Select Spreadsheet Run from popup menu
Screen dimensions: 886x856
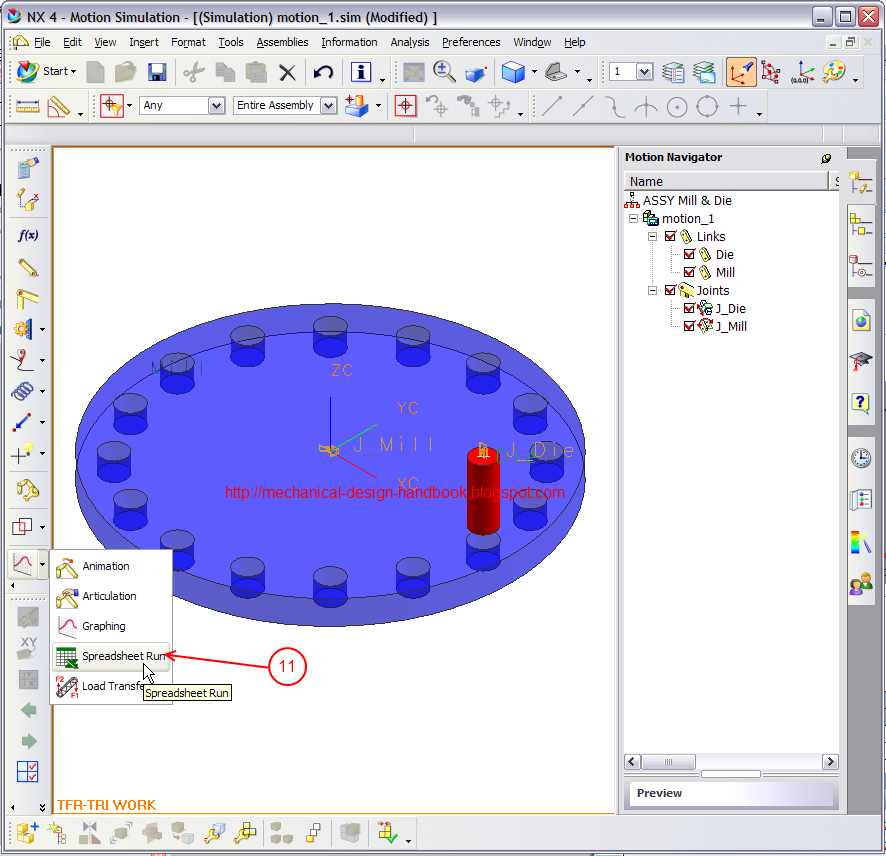(111, 657)
